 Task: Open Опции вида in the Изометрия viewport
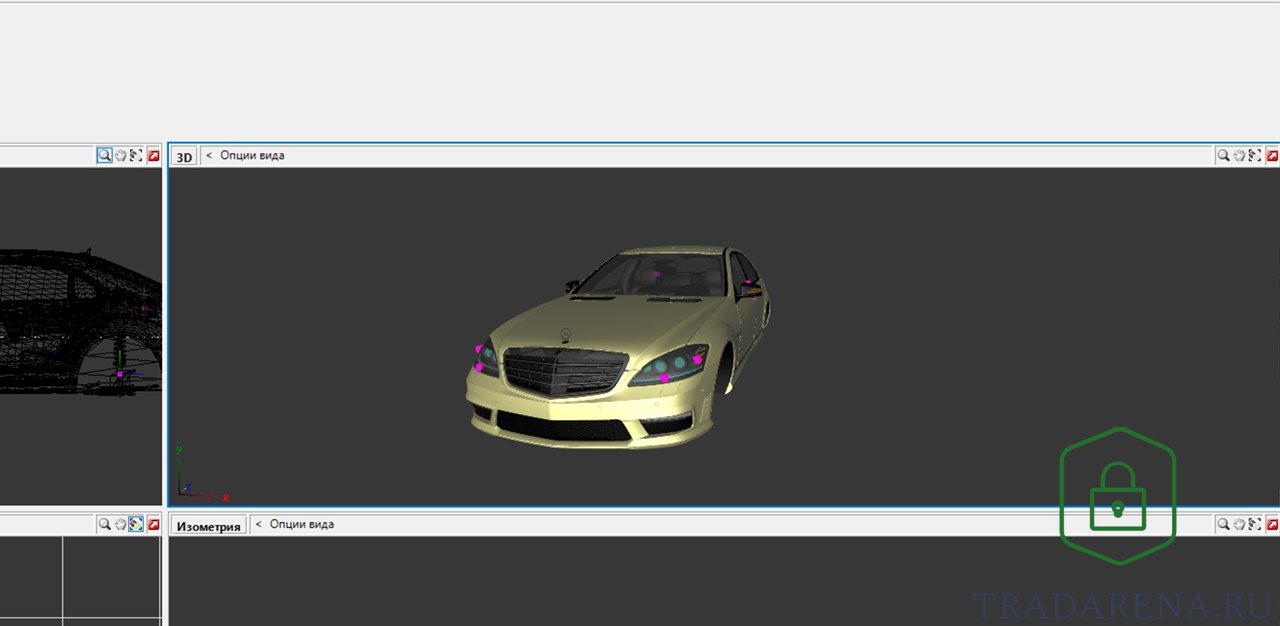(x=302, y=524)
